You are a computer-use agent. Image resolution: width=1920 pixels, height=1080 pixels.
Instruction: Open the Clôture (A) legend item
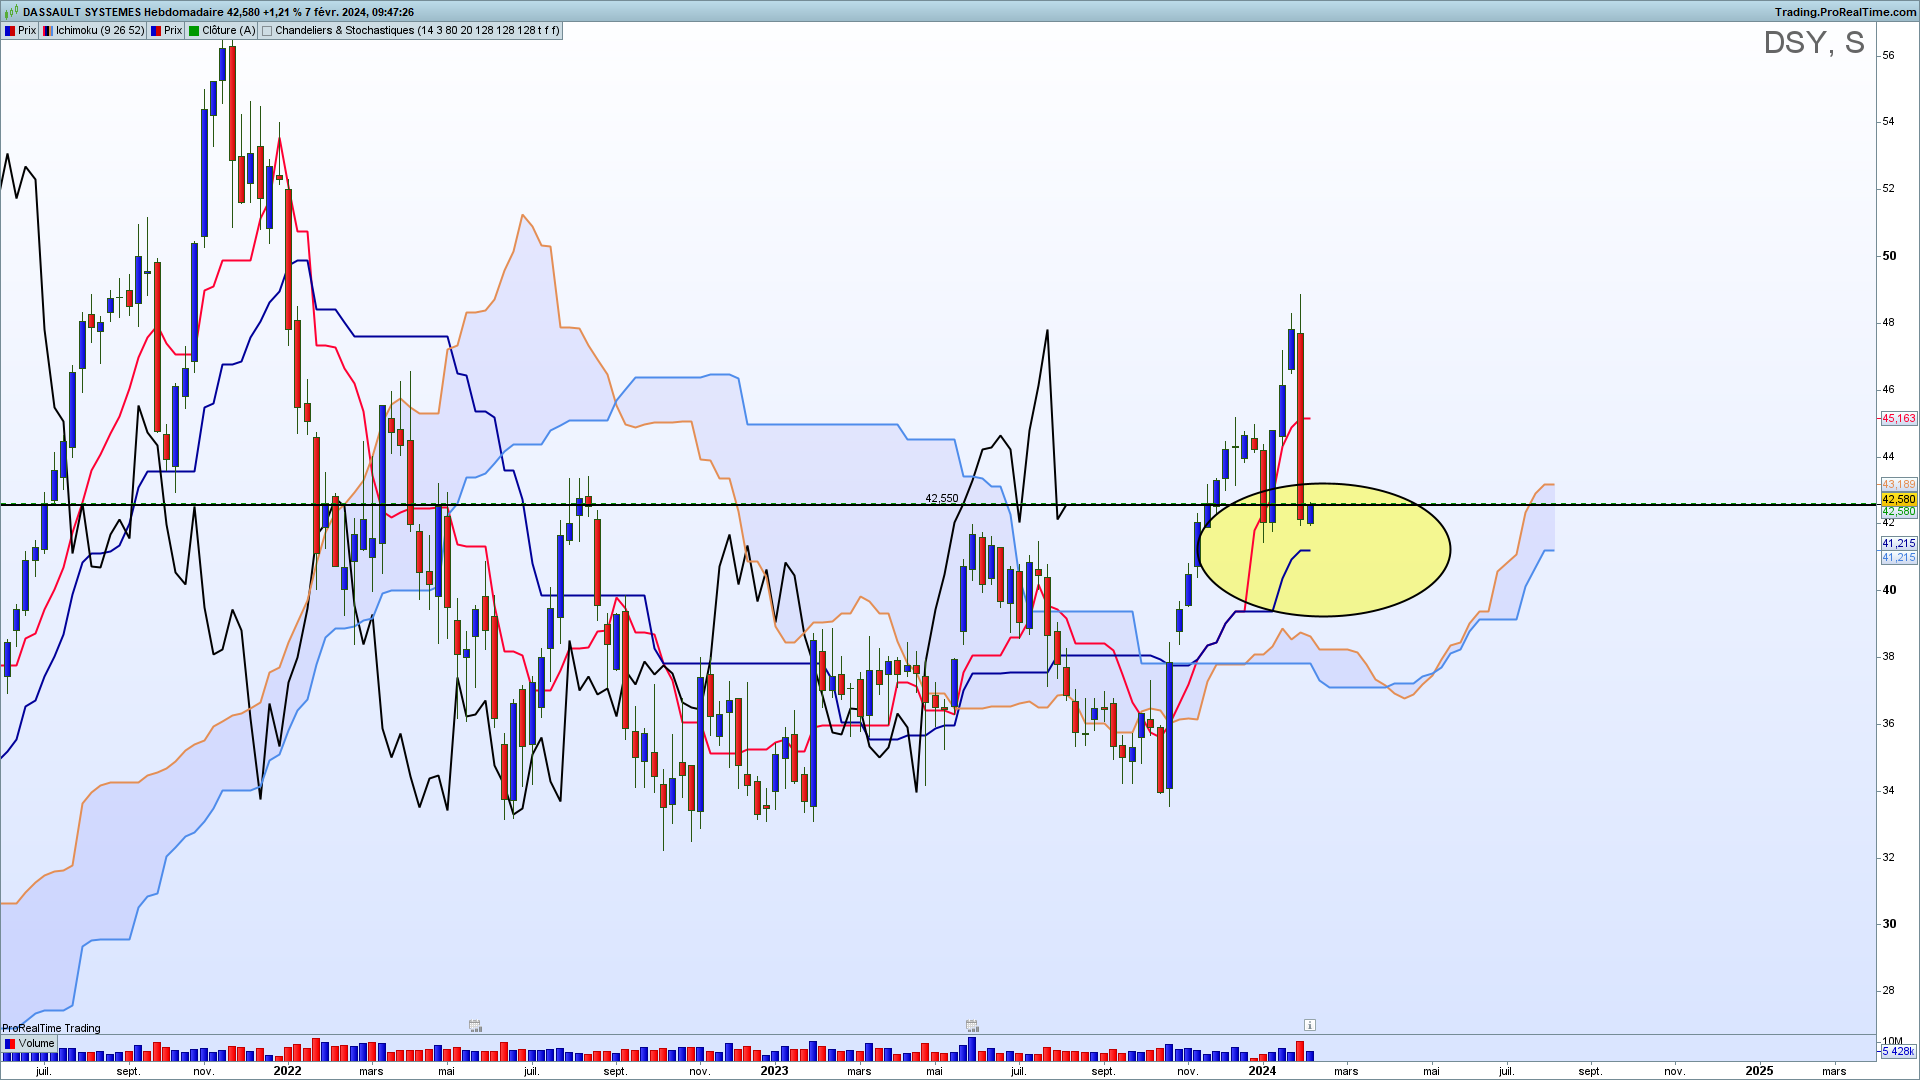point(222,31)
